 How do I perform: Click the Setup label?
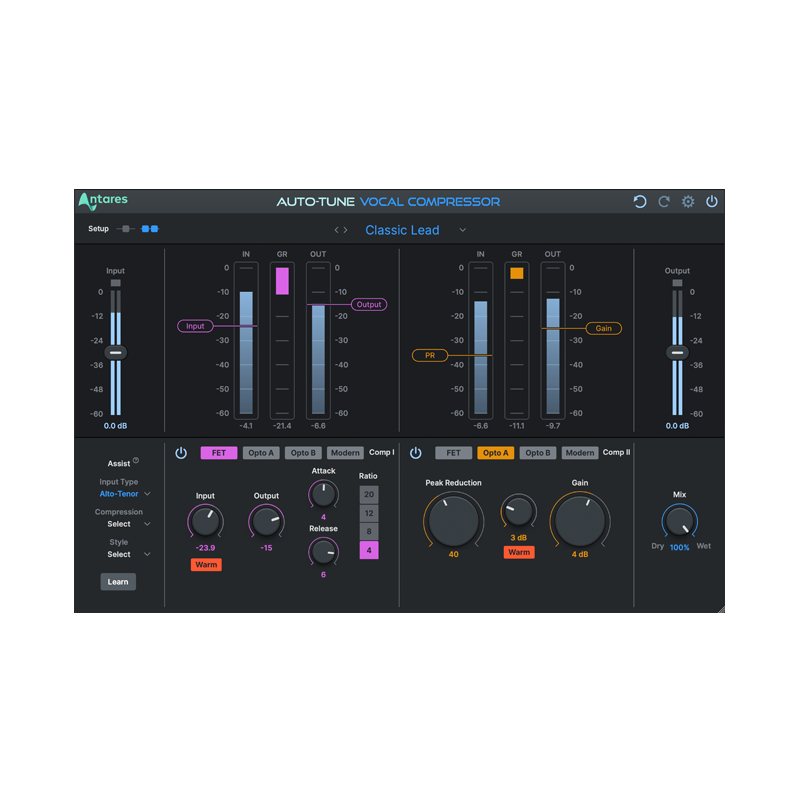[98, 229]
